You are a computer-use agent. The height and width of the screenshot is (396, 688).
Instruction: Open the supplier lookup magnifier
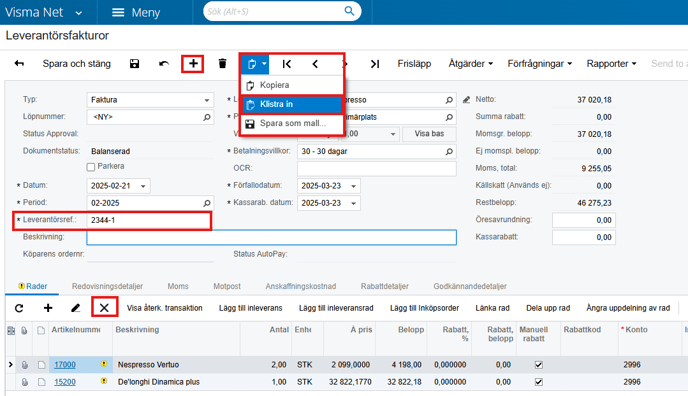click(449, 100)
